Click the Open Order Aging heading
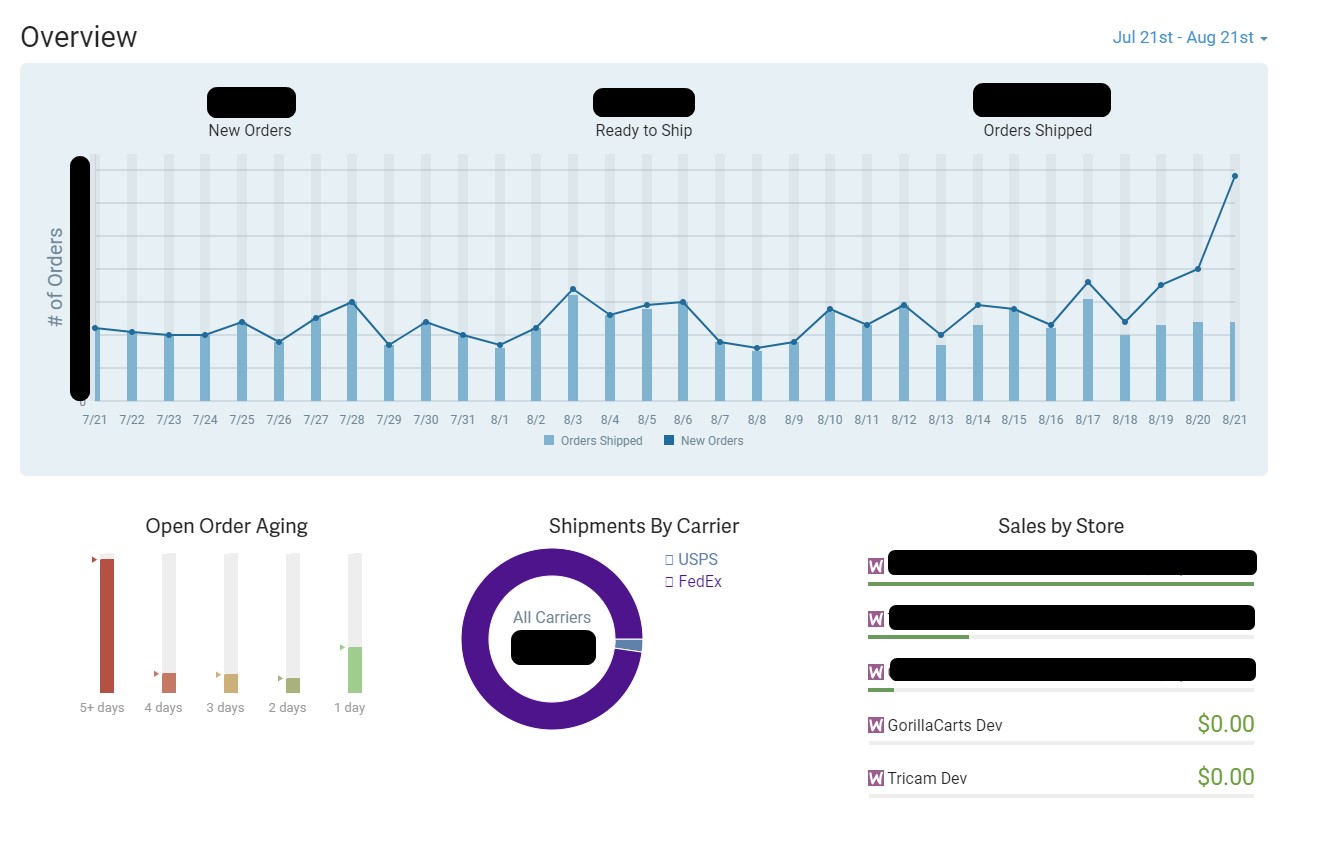 227,526
